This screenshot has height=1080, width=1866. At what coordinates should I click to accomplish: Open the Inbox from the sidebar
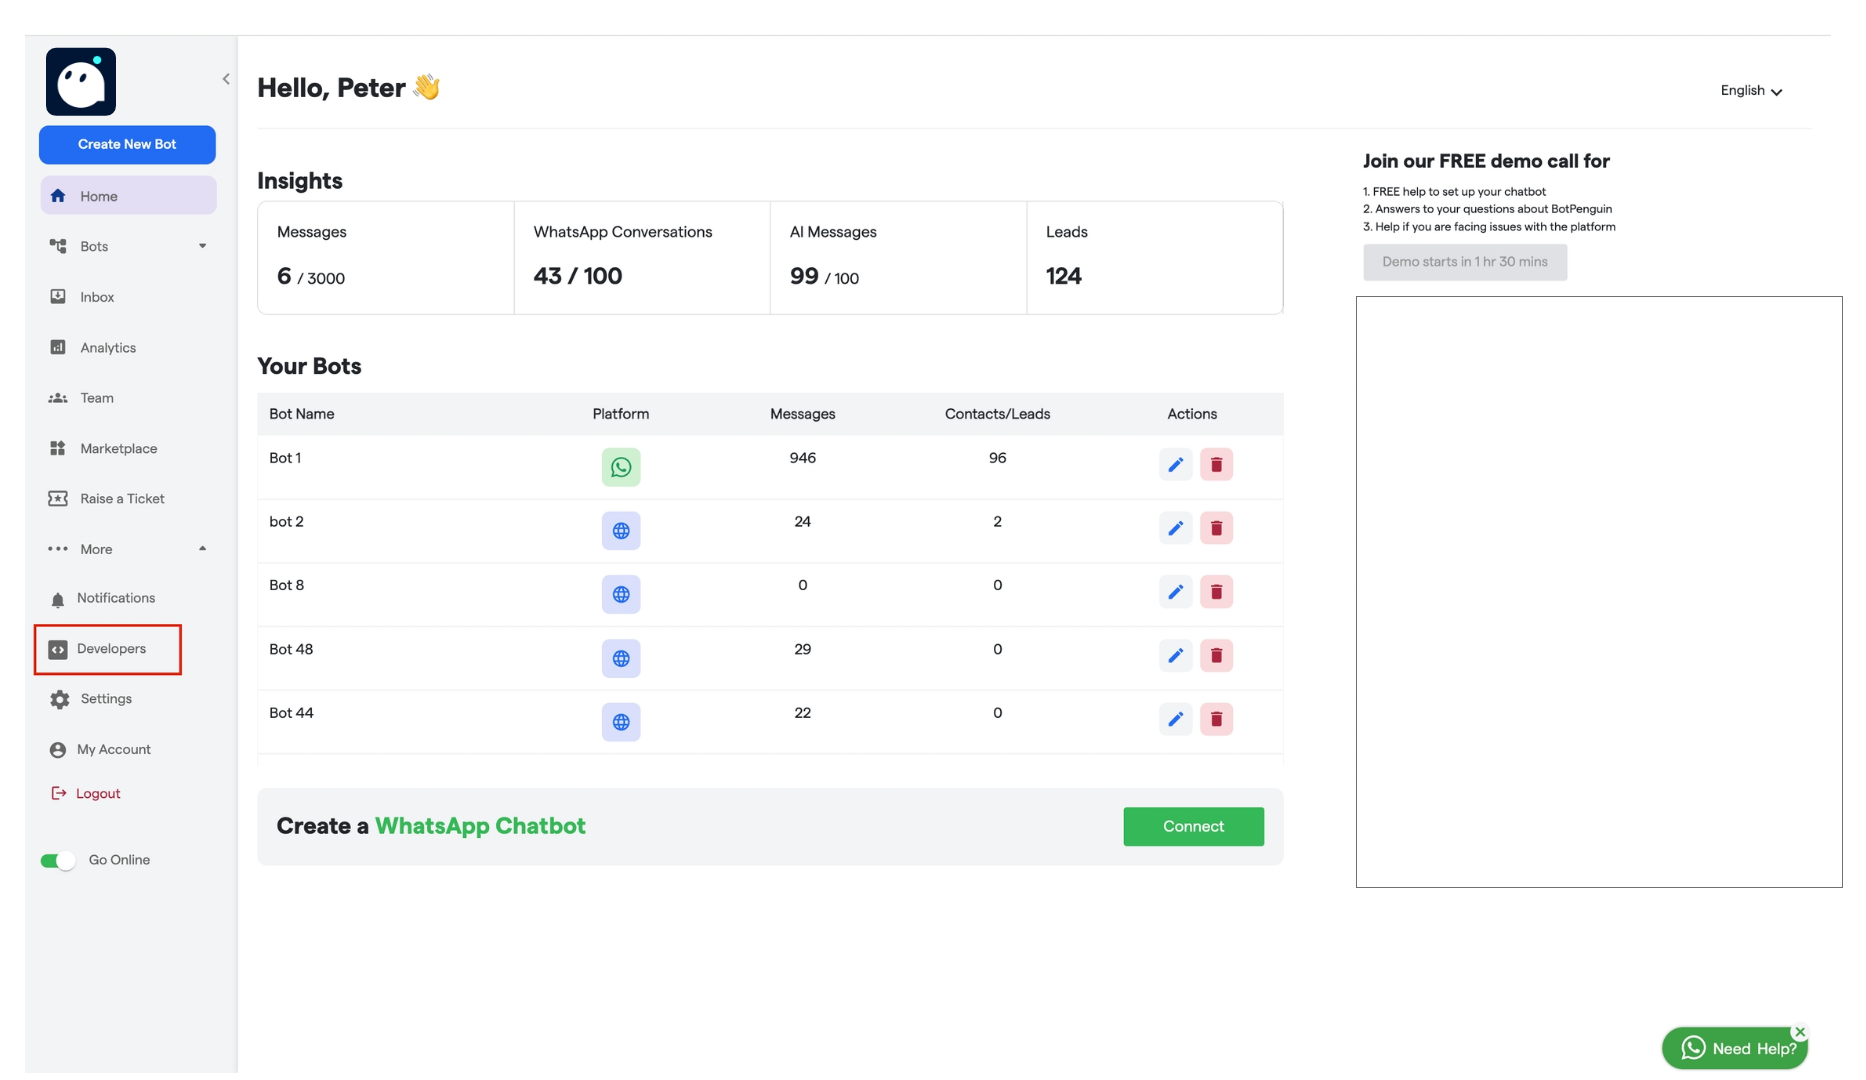(96, 296)
